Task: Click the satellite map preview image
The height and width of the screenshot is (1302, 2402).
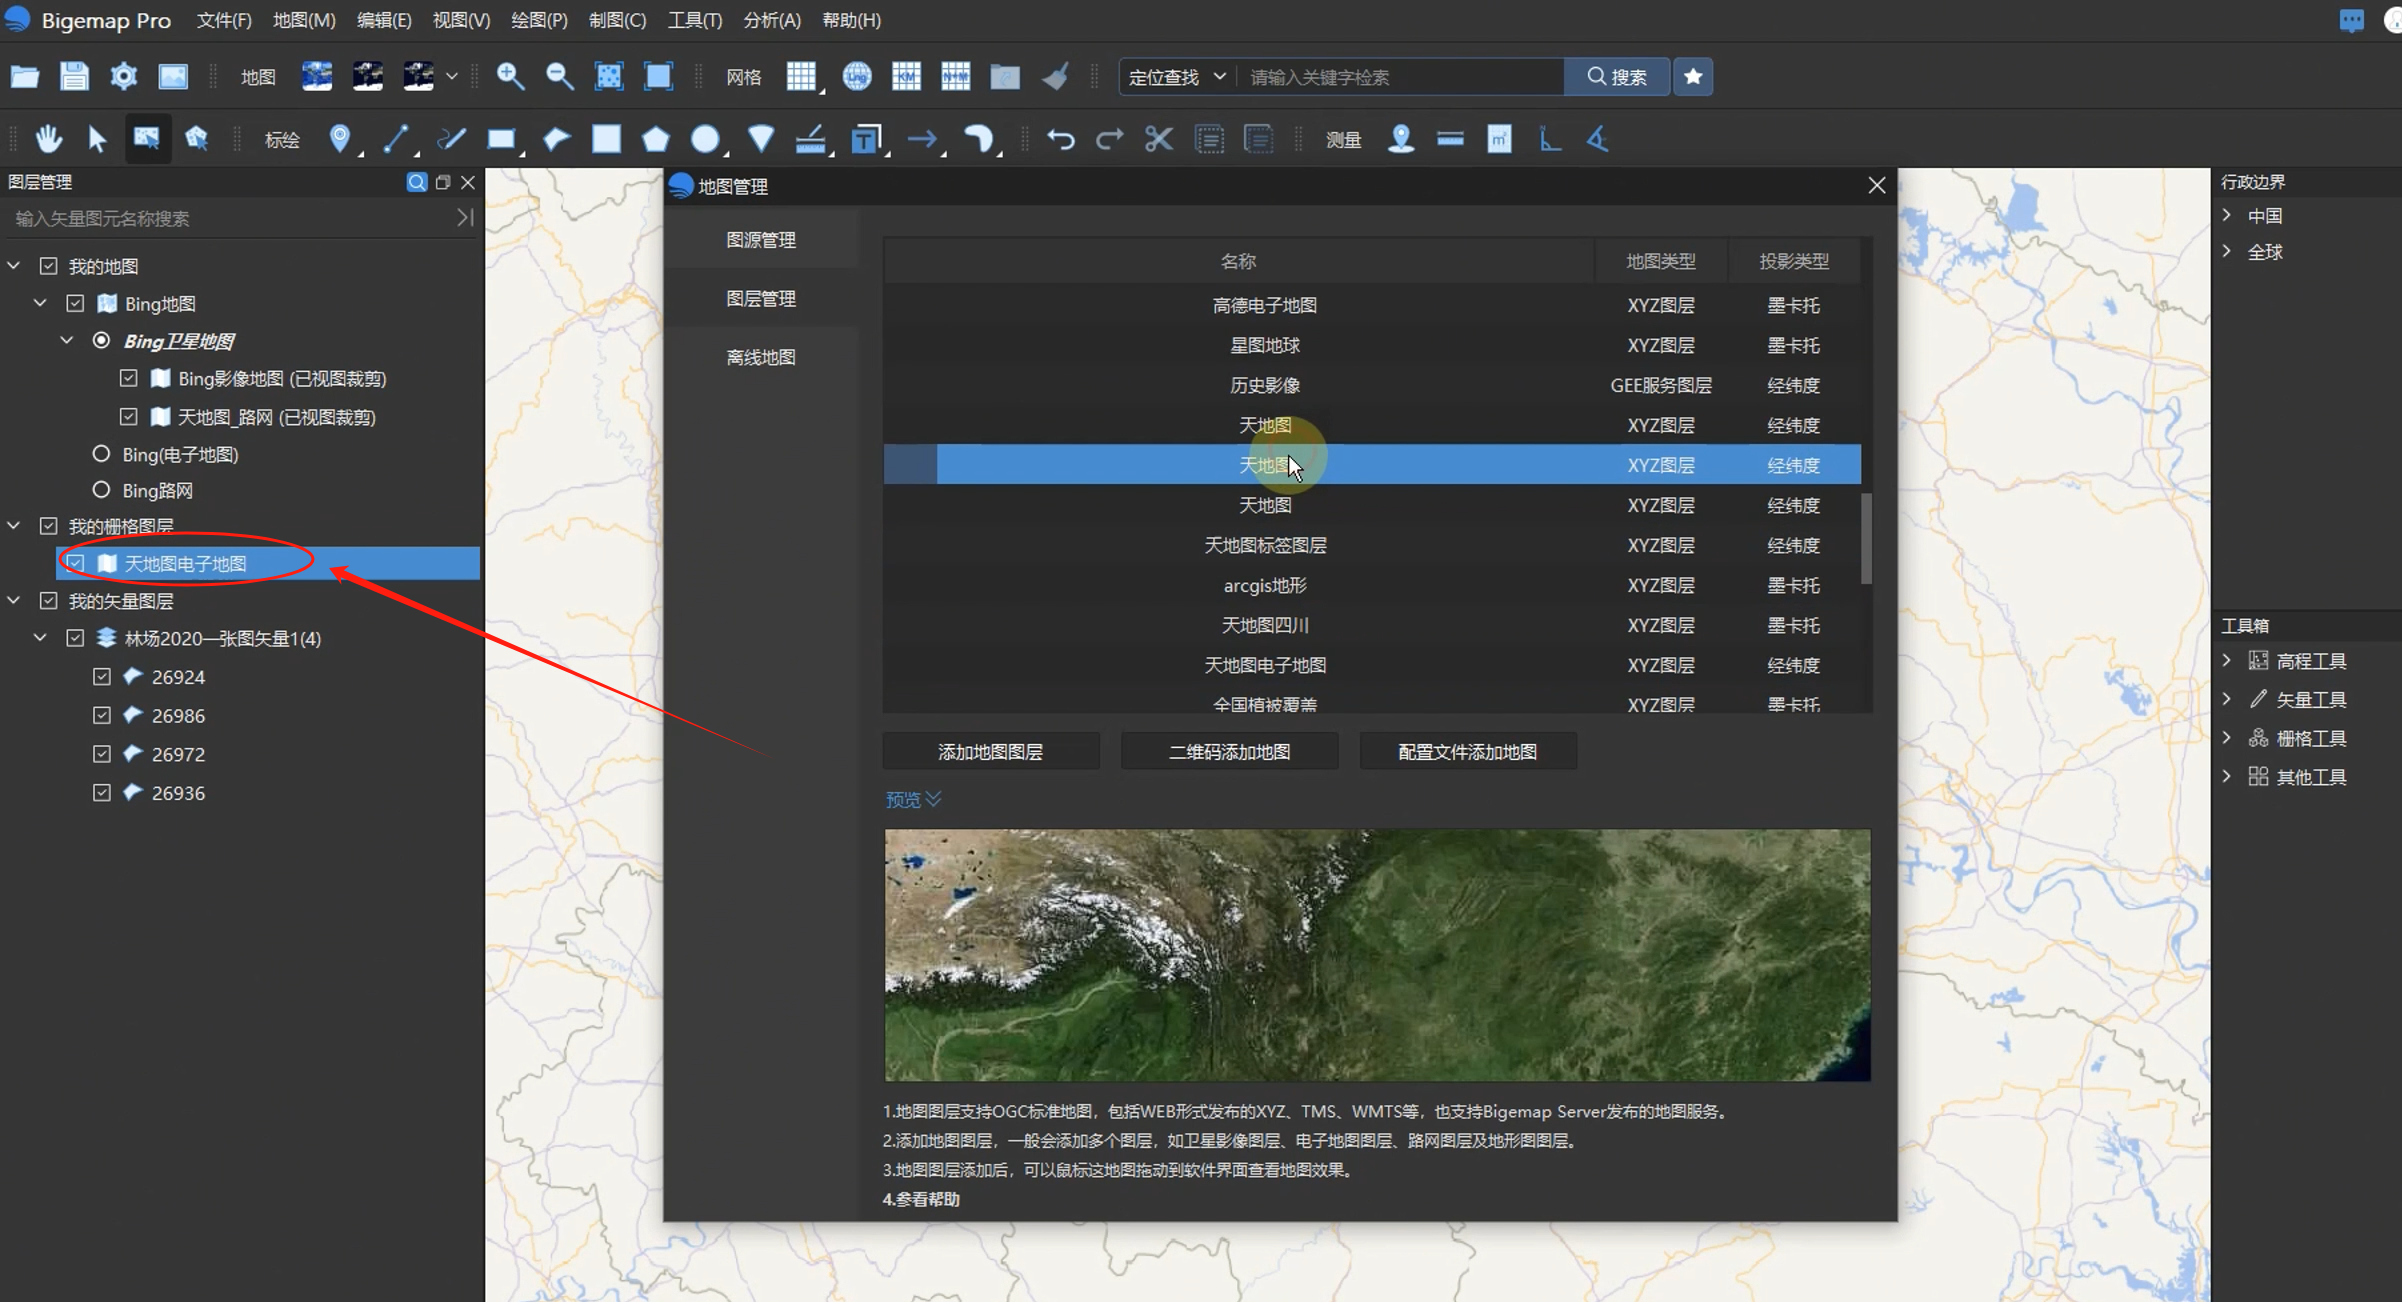Action: tap(1375, 955)
